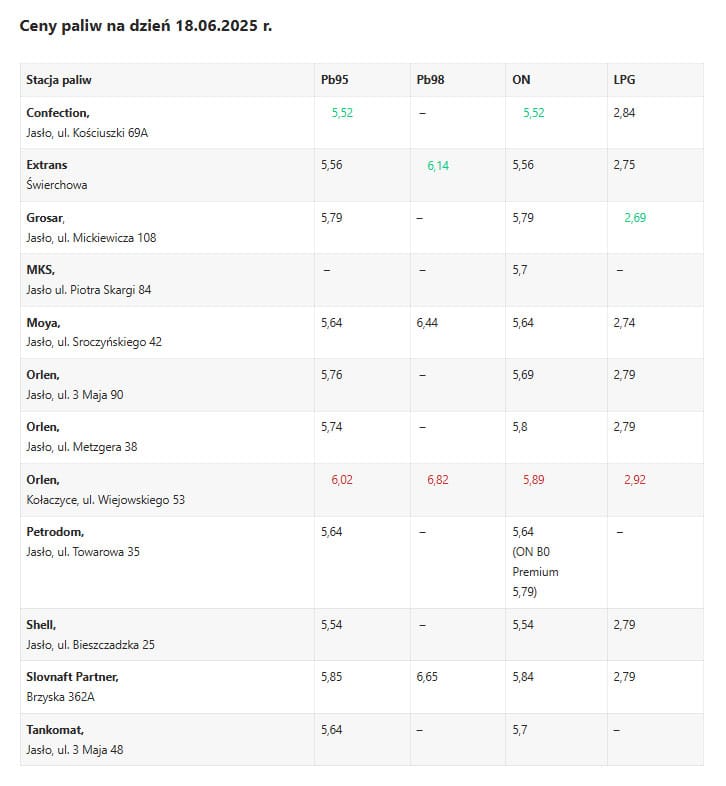Click red Pb98 price 6,82

point(438,480)
